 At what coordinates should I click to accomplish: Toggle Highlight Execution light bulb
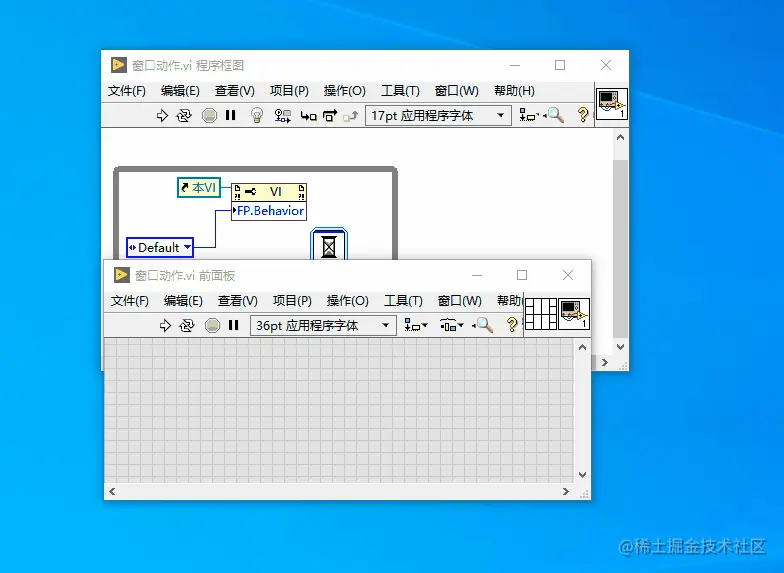[256, 116]
